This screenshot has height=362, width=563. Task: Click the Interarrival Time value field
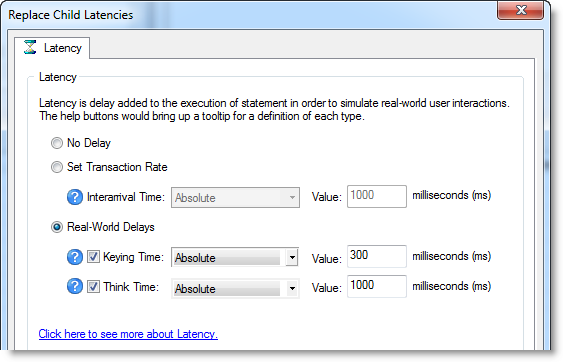pyautogui.click(x=377, y=196)
